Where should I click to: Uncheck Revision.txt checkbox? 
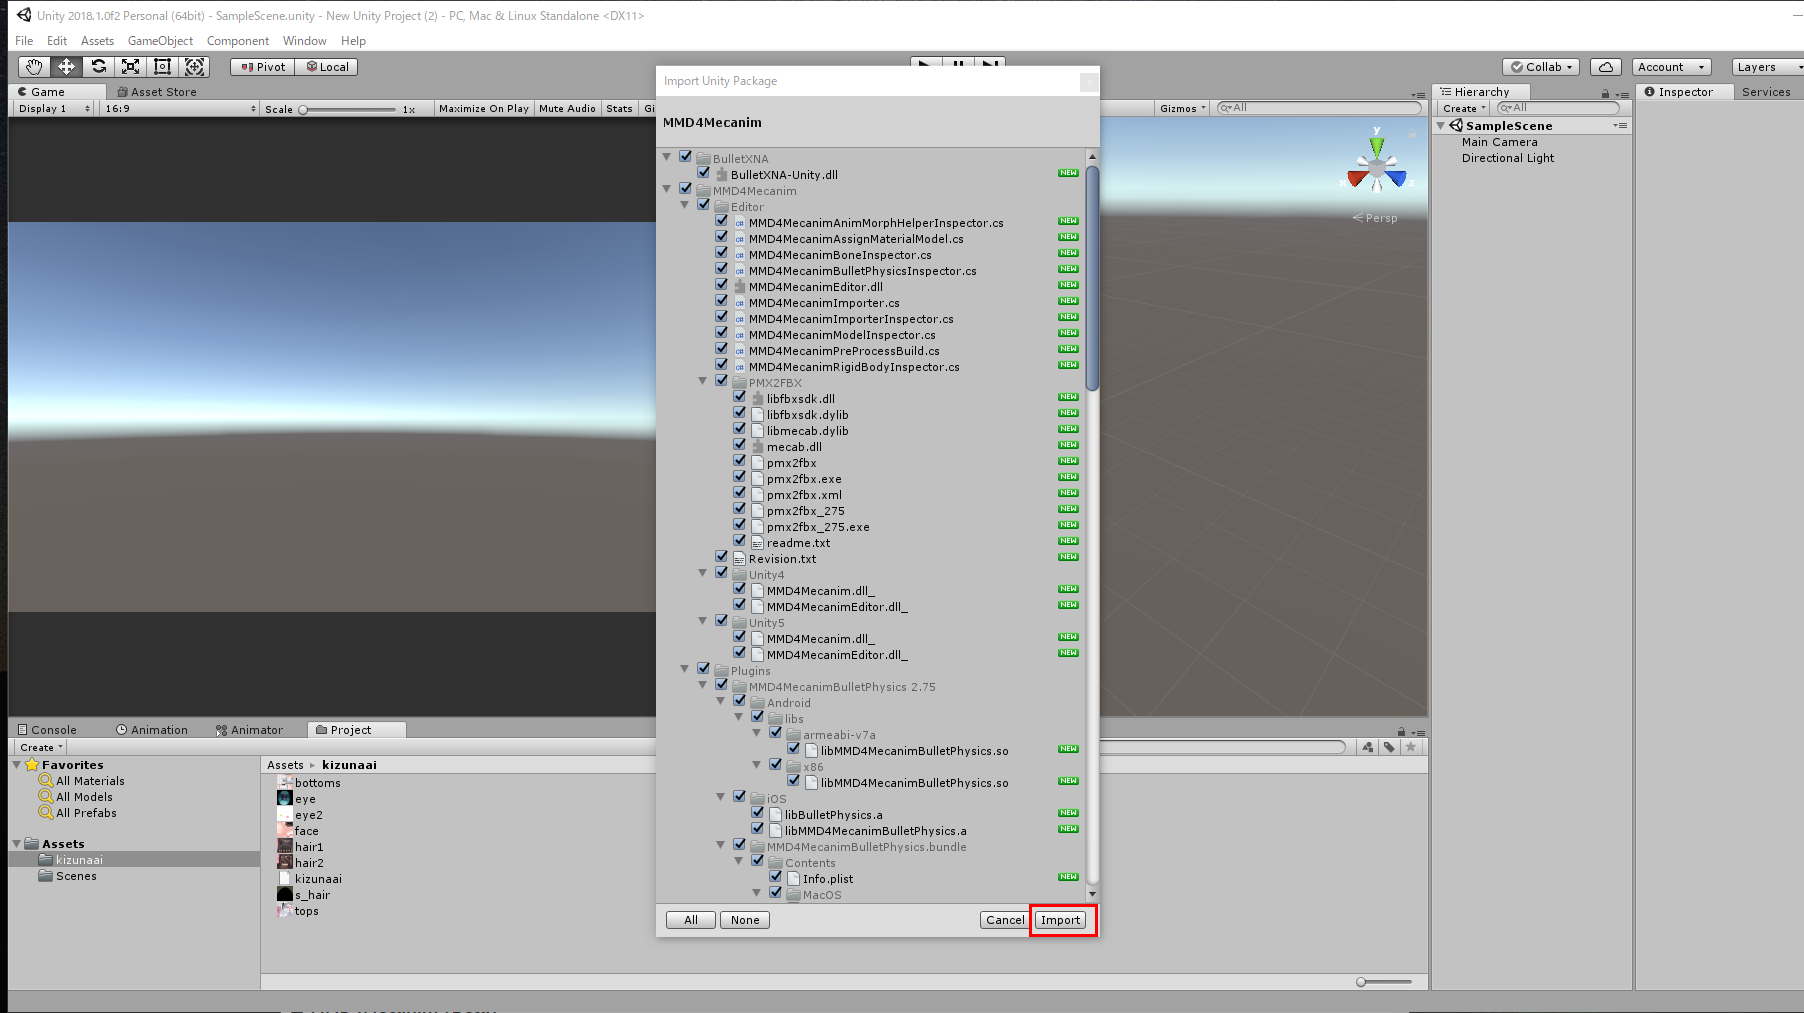click(722, 557)
